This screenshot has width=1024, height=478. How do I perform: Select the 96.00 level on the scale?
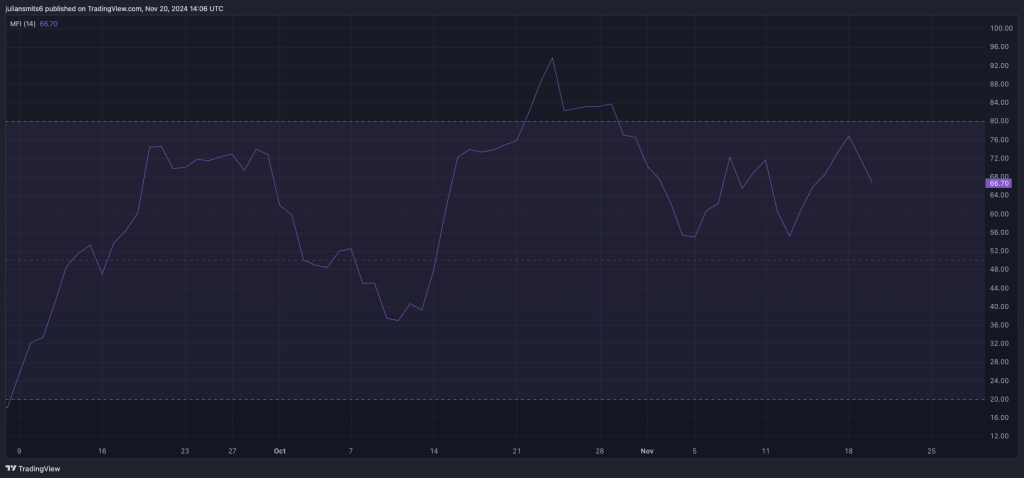click(1001, 47)
